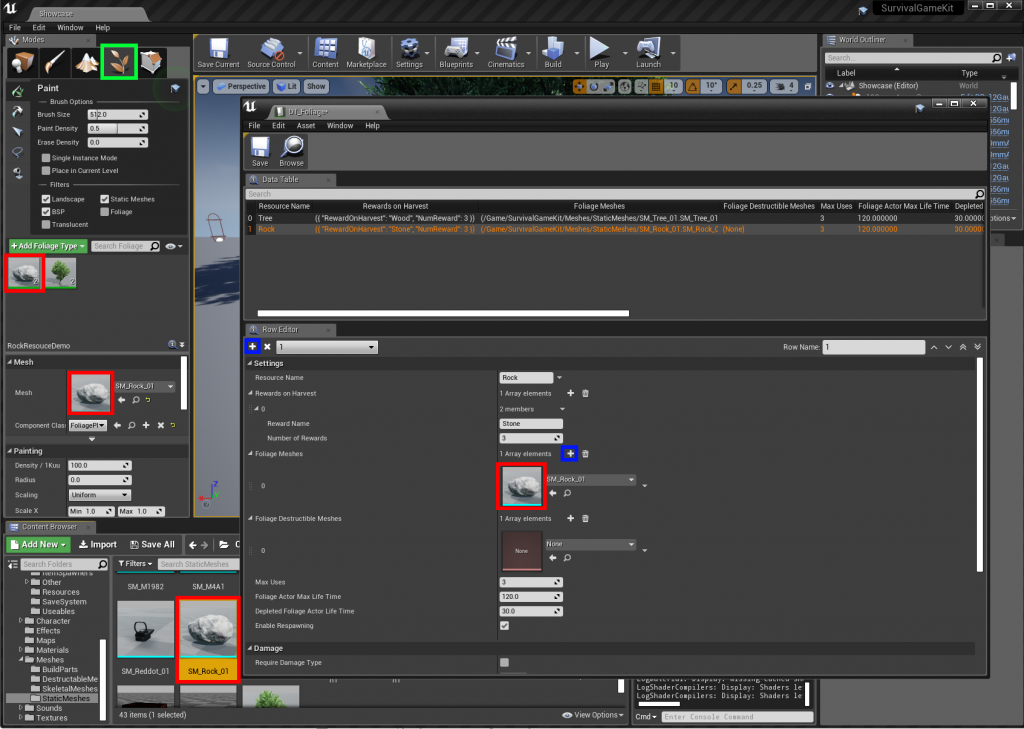The height and width of the screenshot is (729, 1024).
Task: Add a new row in Row Editor
Action: tap(253, 346)
